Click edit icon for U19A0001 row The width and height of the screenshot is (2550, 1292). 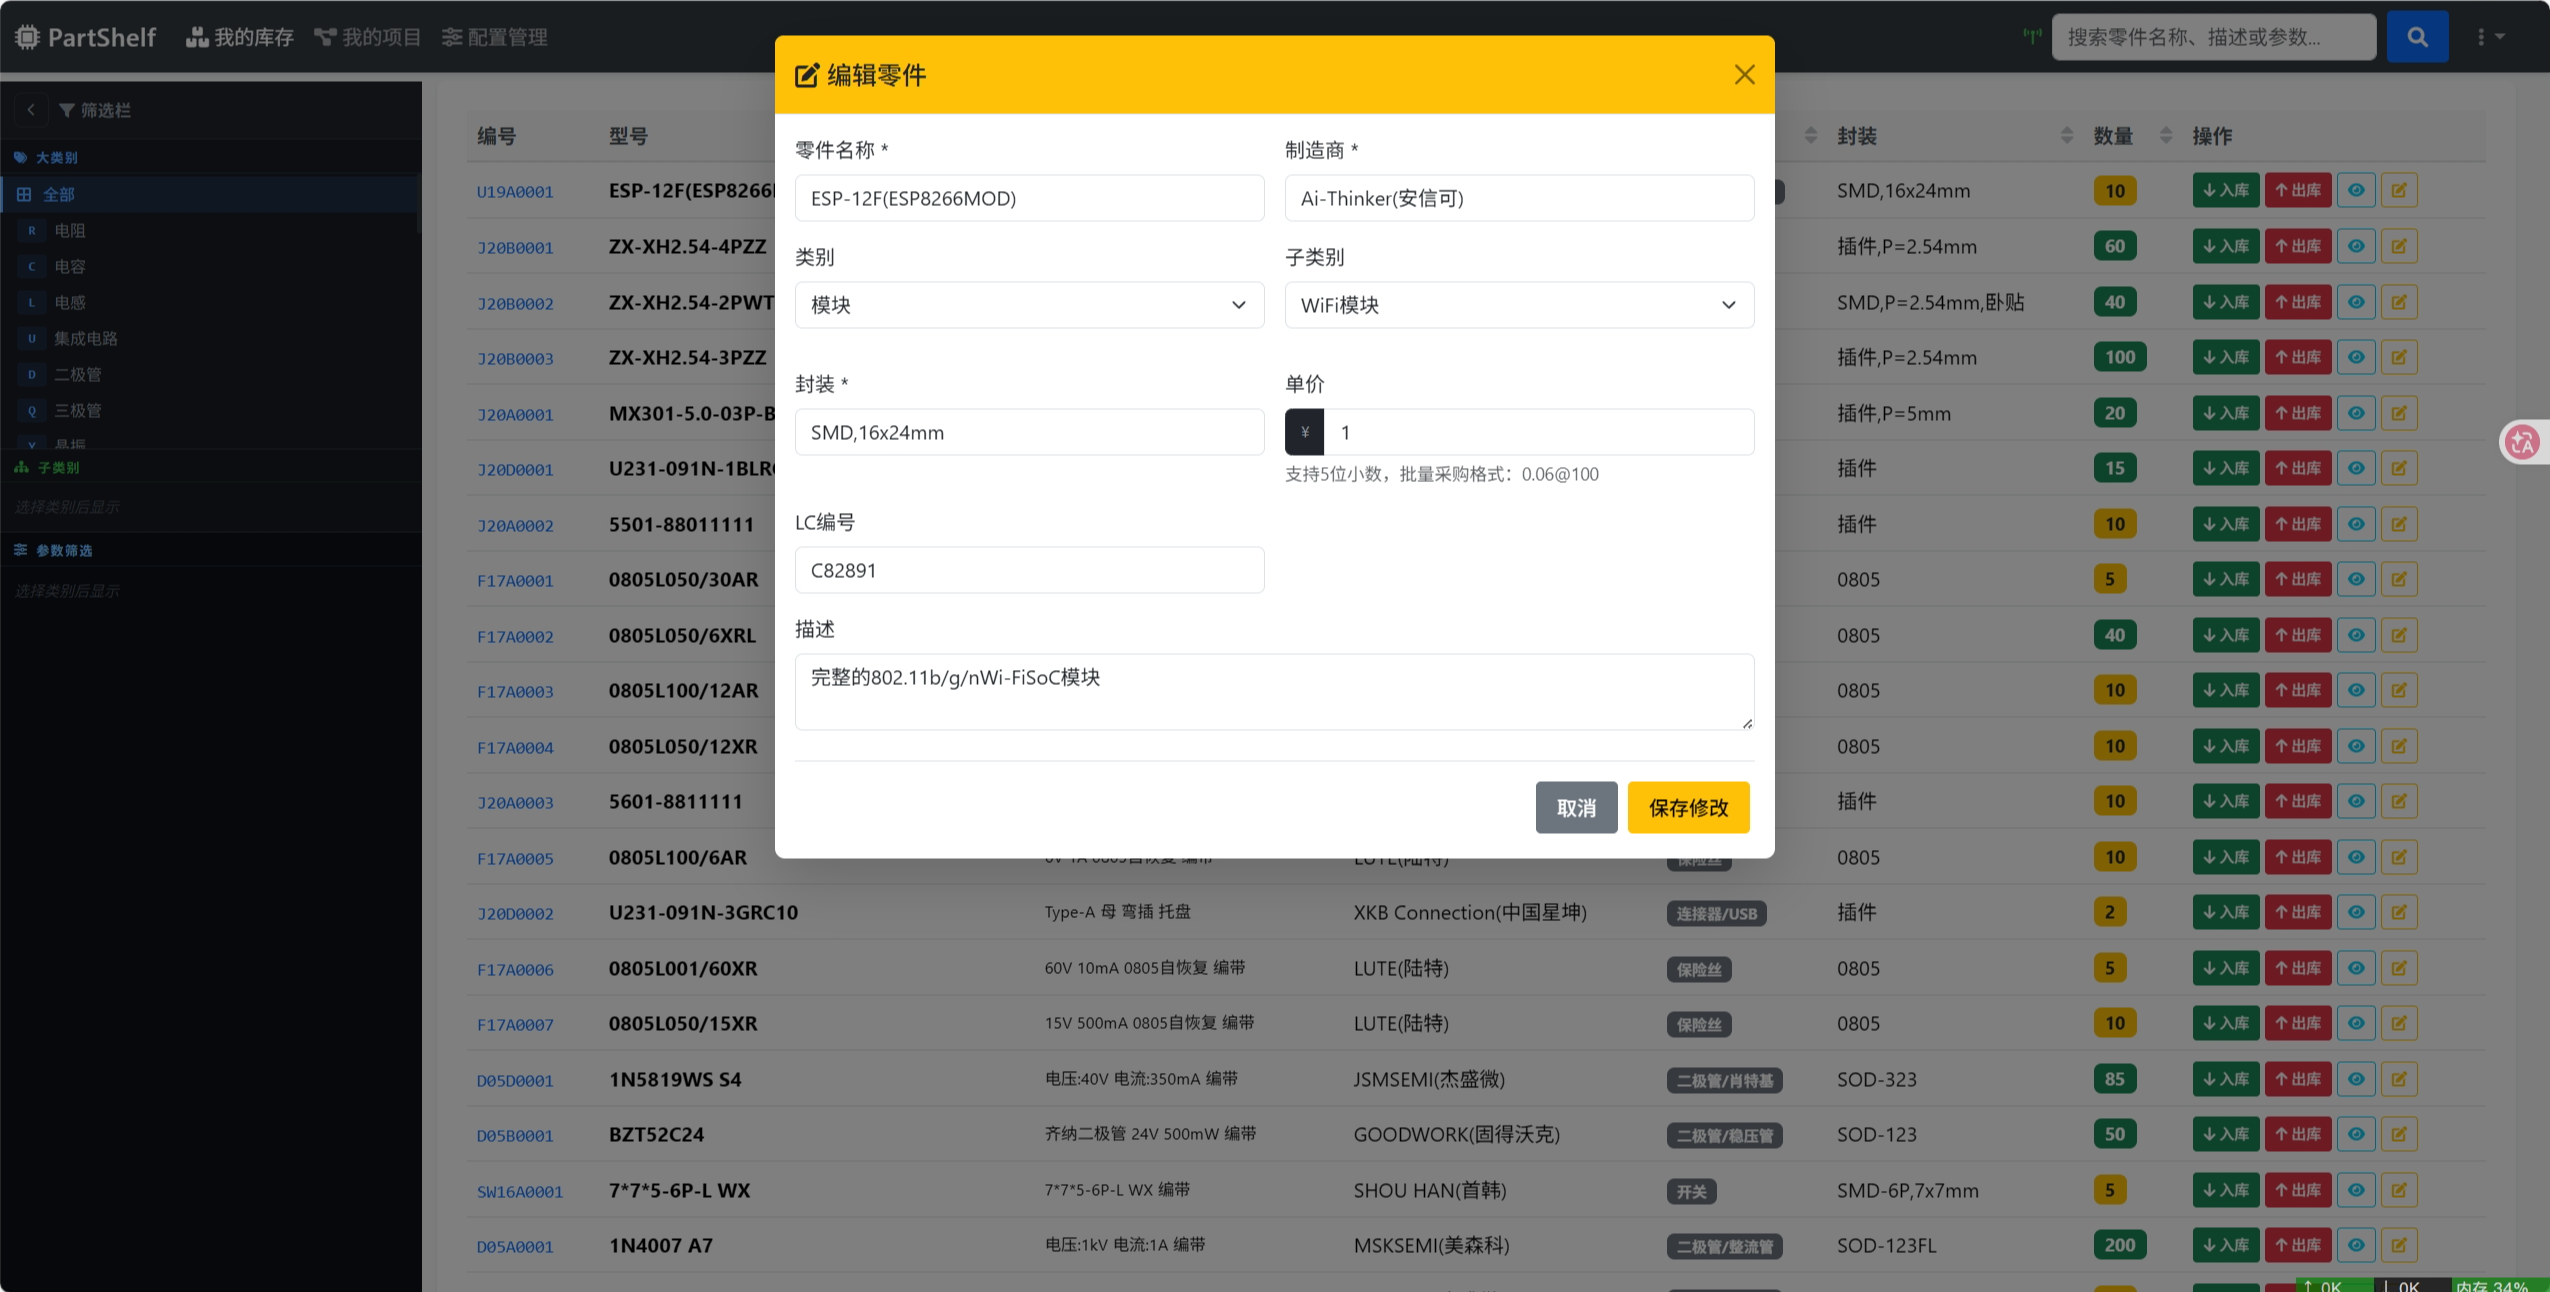click(2399, 190)
